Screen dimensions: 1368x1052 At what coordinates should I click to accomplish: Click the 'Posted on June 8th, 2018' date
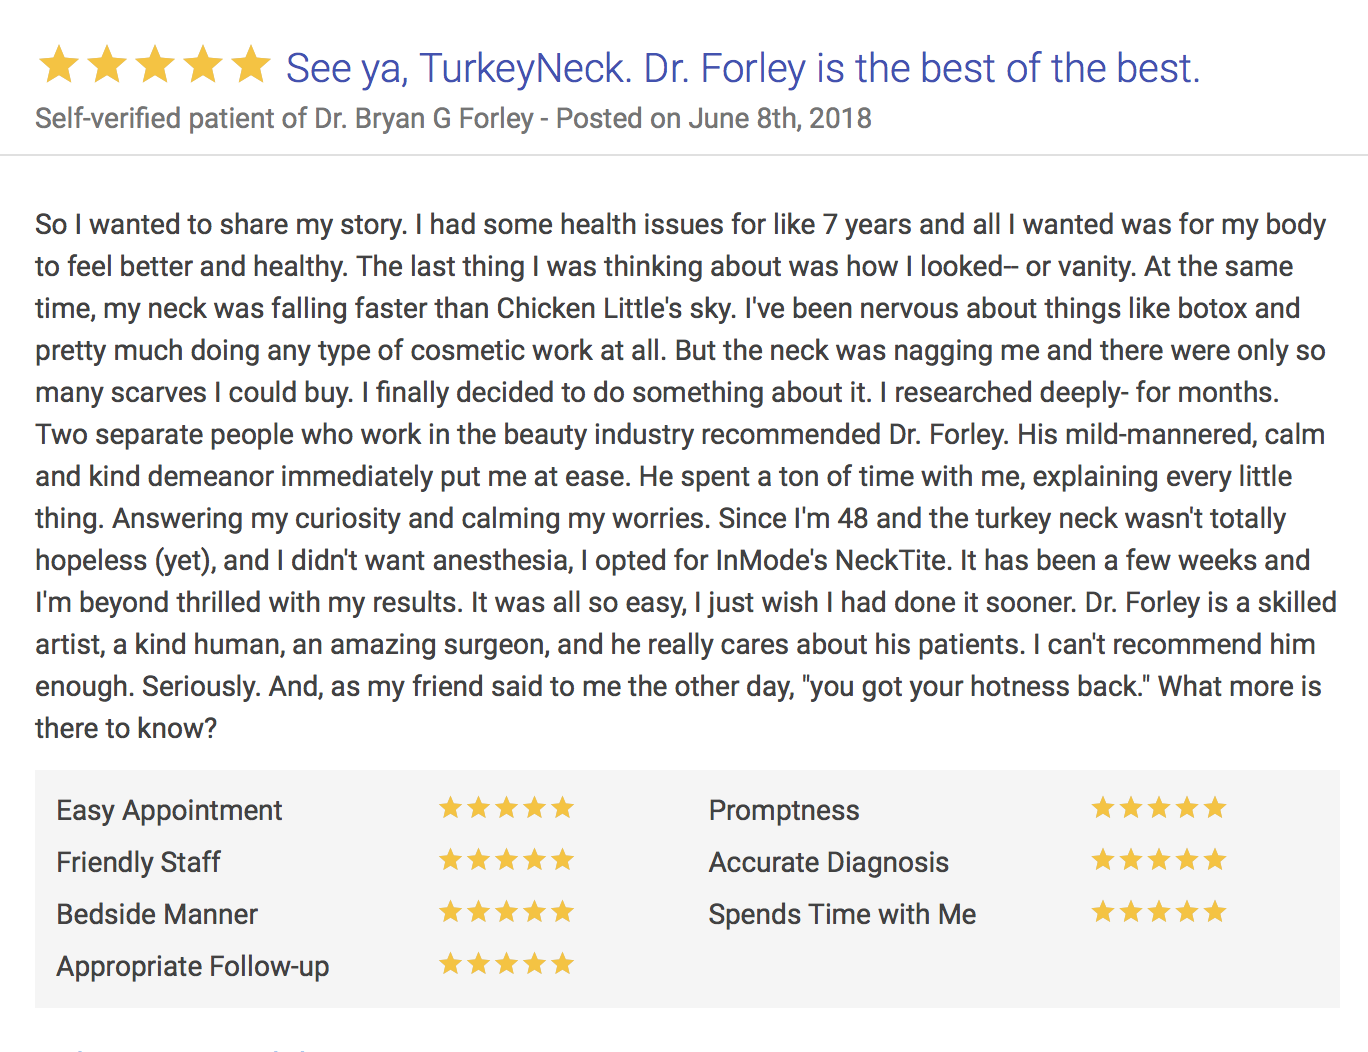[714, 119]
